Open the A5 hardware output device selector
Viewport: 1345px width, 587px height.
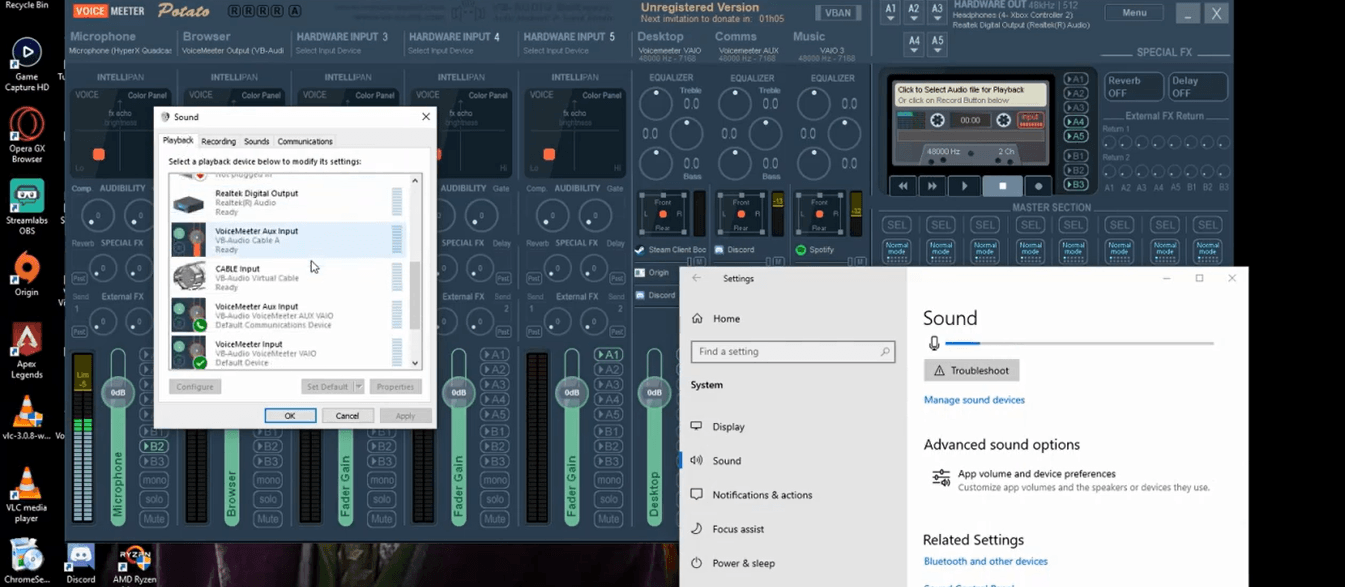point(937,44)
